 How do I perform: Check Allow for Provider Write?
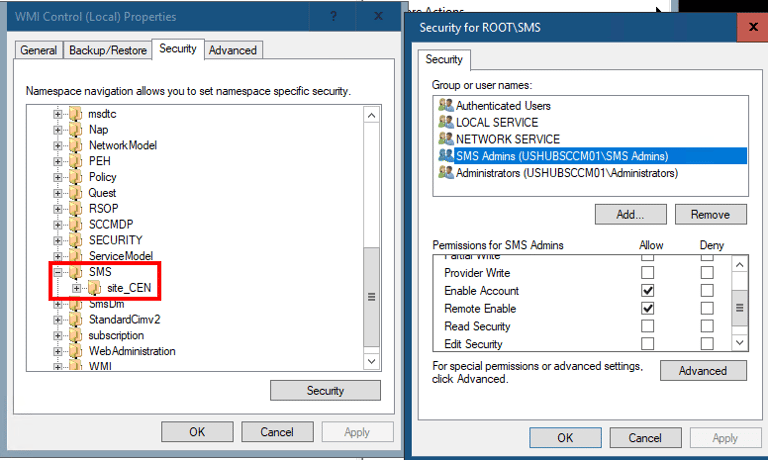[648, 272]
